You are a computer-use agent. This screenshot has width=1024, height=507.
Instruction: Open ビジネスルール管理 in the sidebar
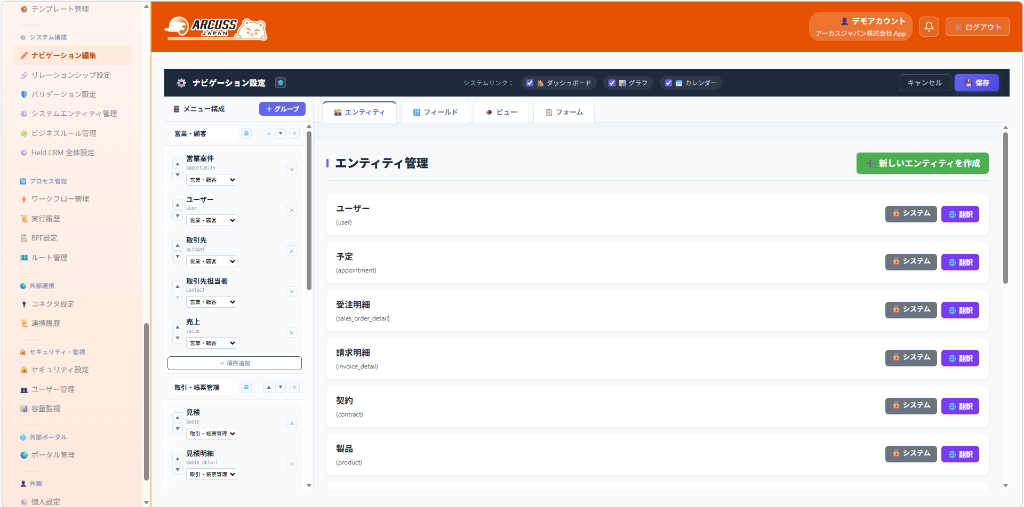pyautogui.click(x=64, y=133)
